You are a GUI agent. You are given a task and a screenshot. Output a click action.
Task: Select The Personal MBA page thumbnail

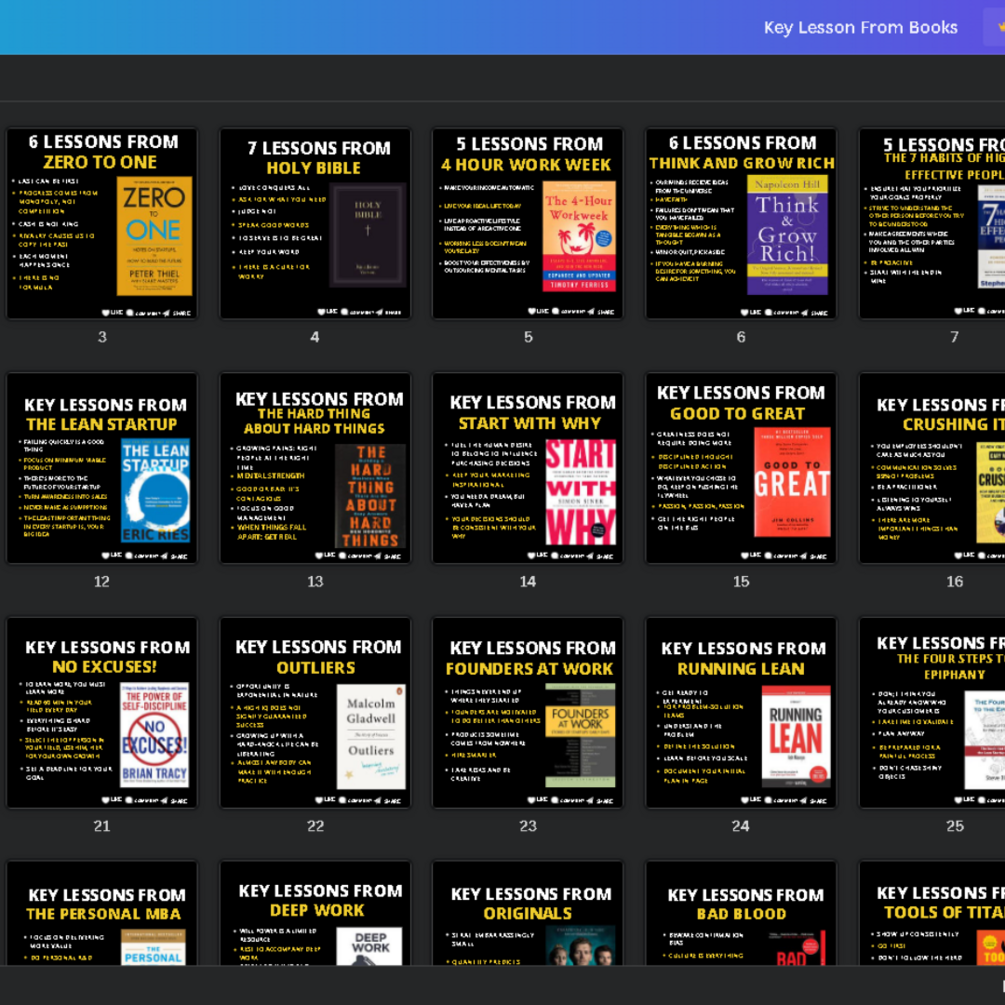point(102,913)
